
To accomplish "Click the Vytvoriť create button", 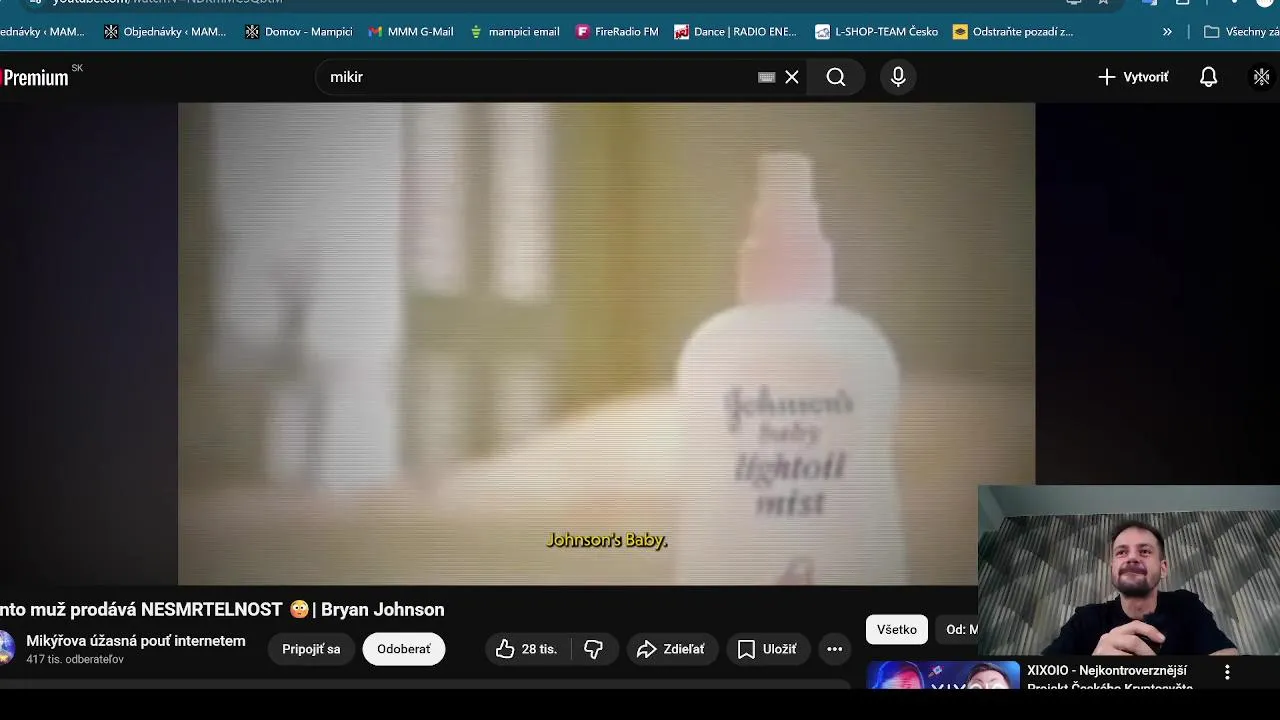I will [x=1133, y=77].
